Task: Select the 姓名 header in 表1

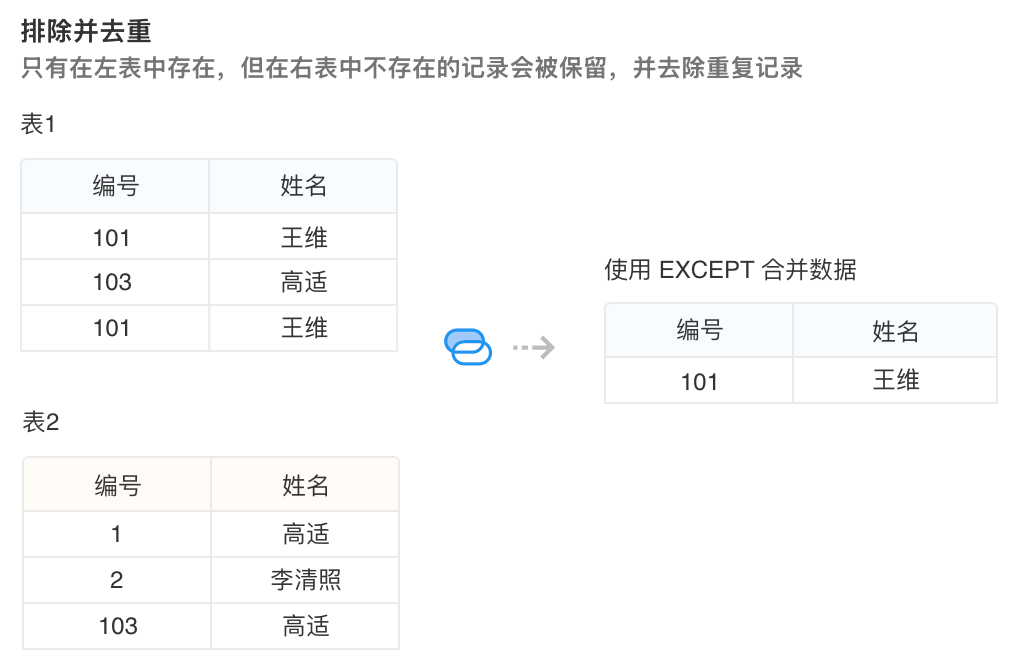Action: pyautogui.click(x=303, y=186)
